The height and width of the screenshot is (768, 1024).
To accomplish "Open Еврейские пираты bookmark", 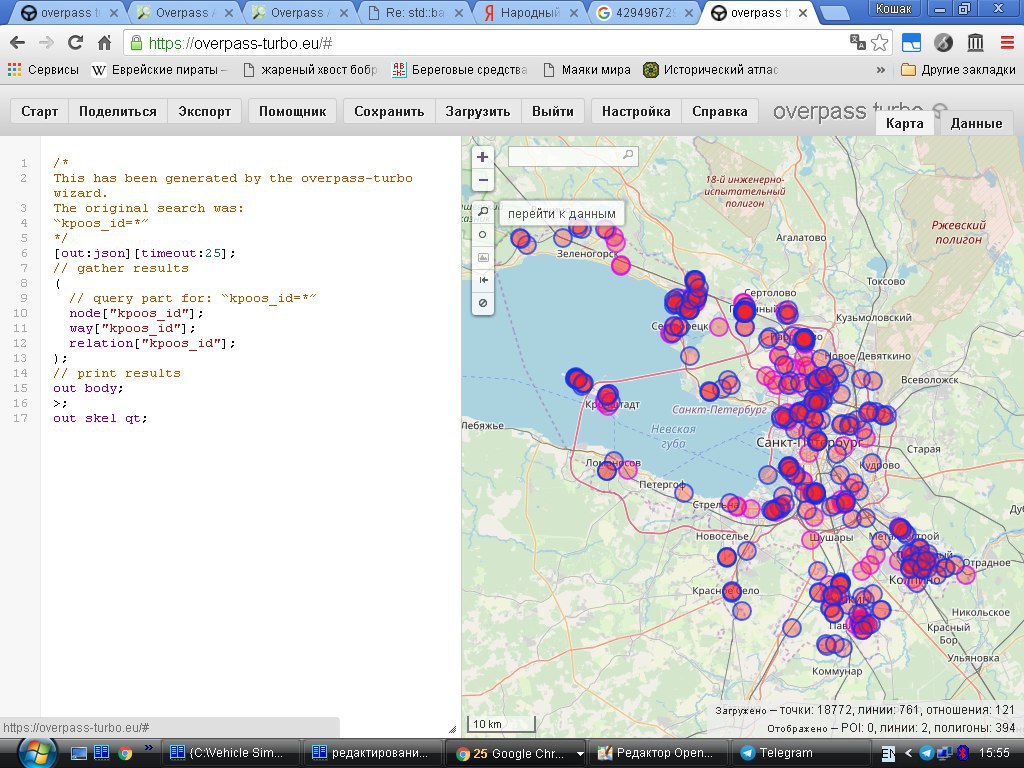I will tap(159, 70).
